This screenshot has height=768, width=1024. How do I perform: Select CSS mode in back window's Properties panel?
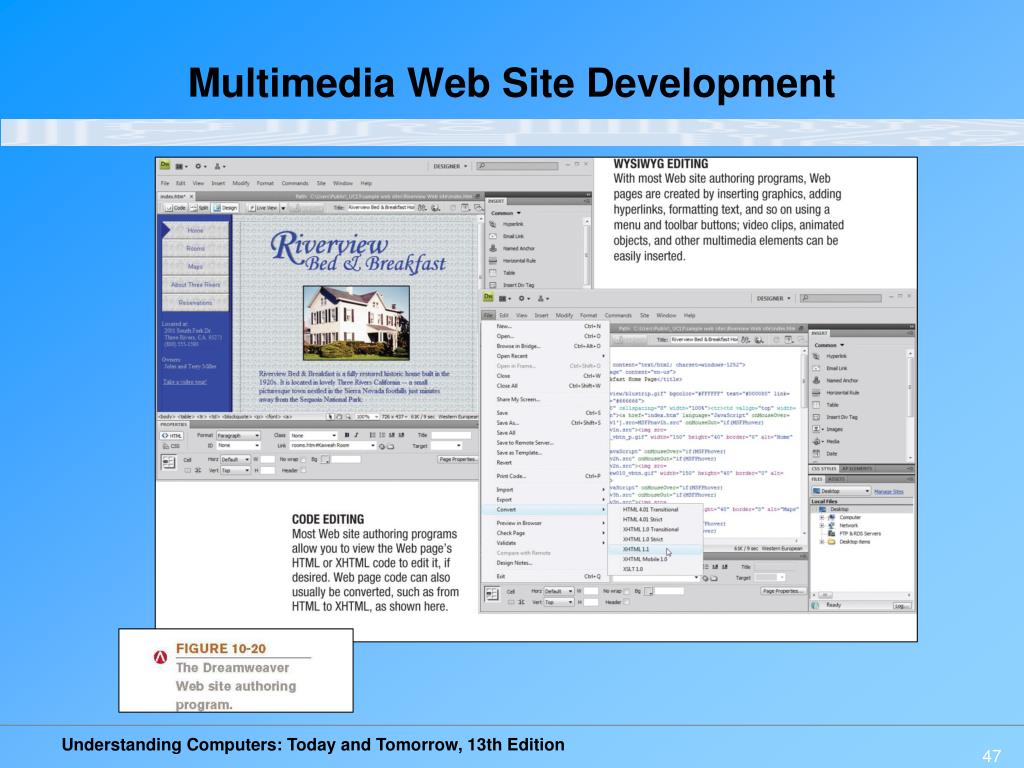pyautogui.click(x=172, y=446)
